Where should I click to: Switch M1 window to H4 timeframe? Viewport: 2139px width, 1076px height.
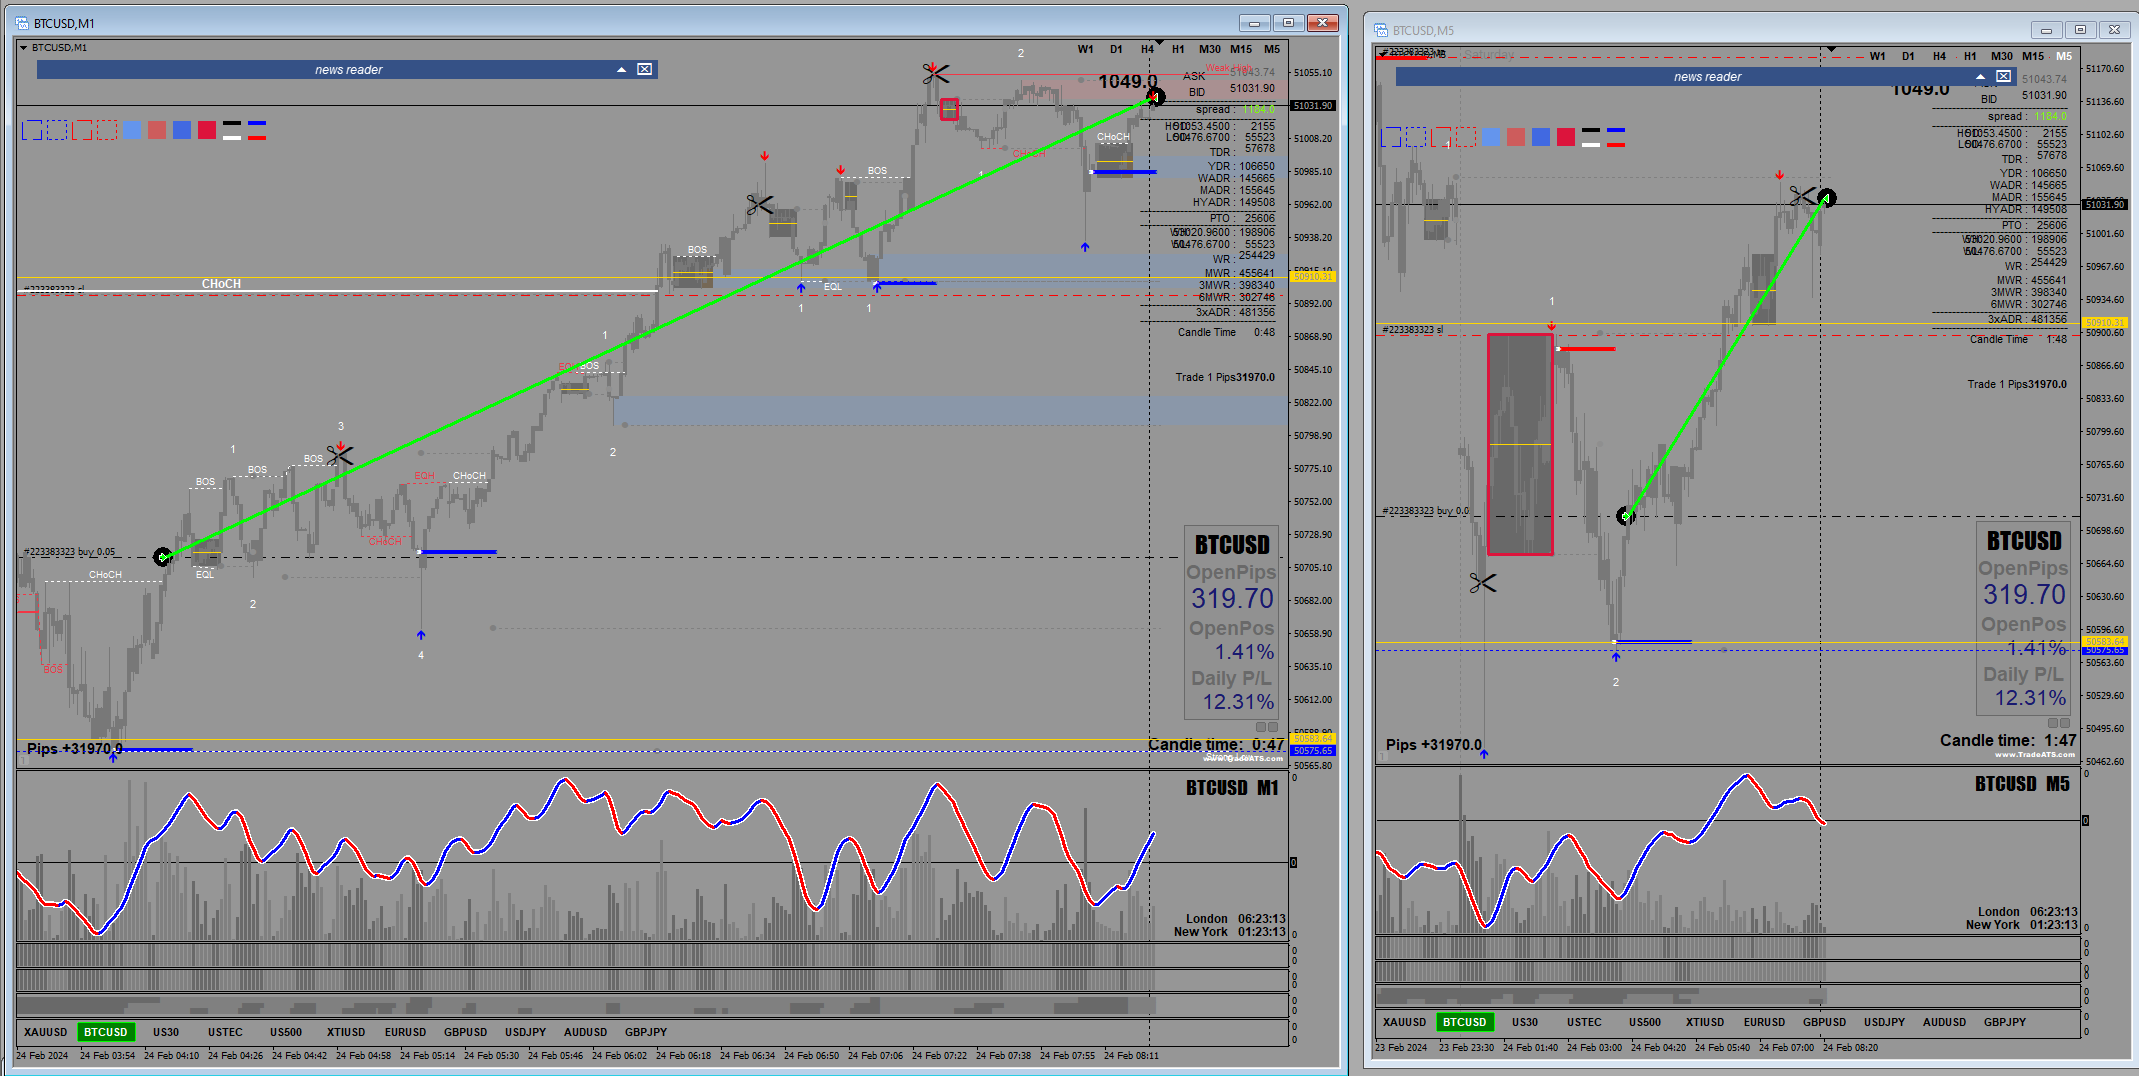1147,49
